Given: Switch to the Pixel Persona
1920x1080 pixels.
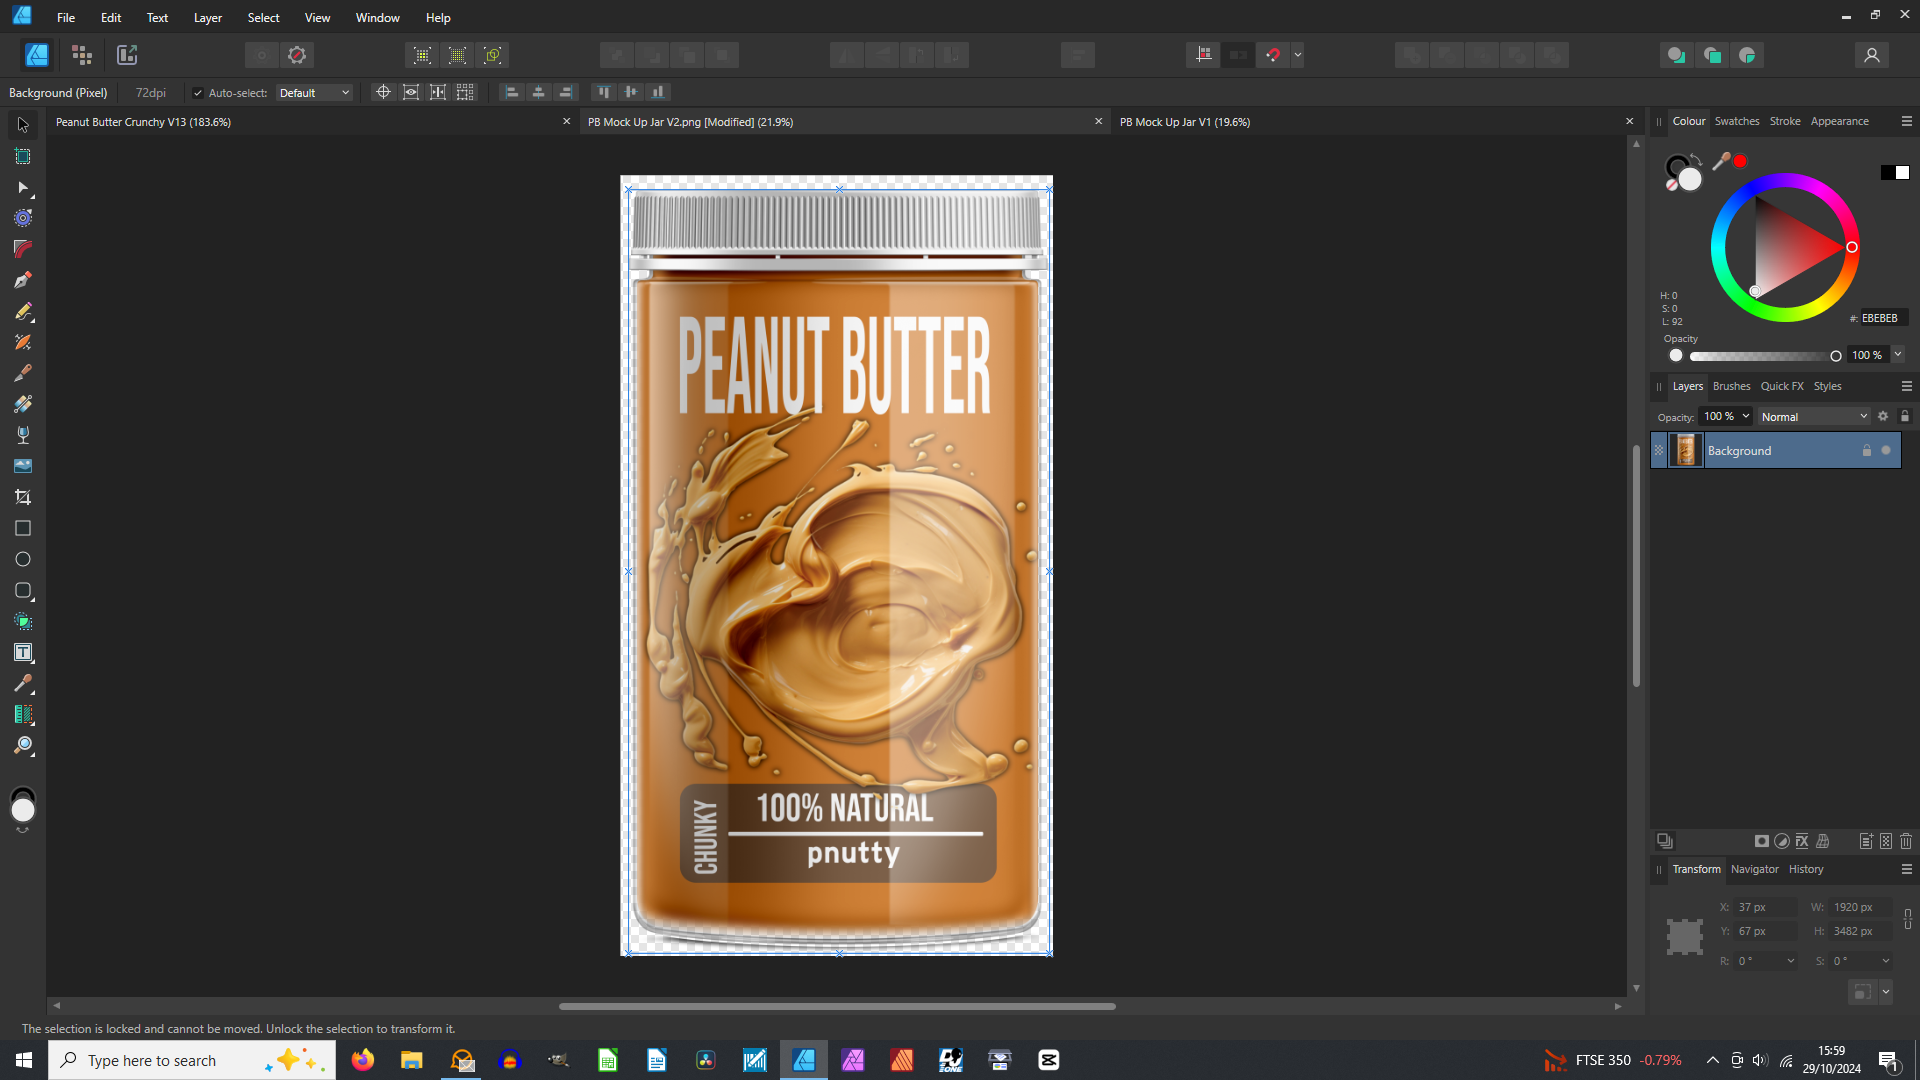Looking at the screenshot, I should (x=82, y=55).
